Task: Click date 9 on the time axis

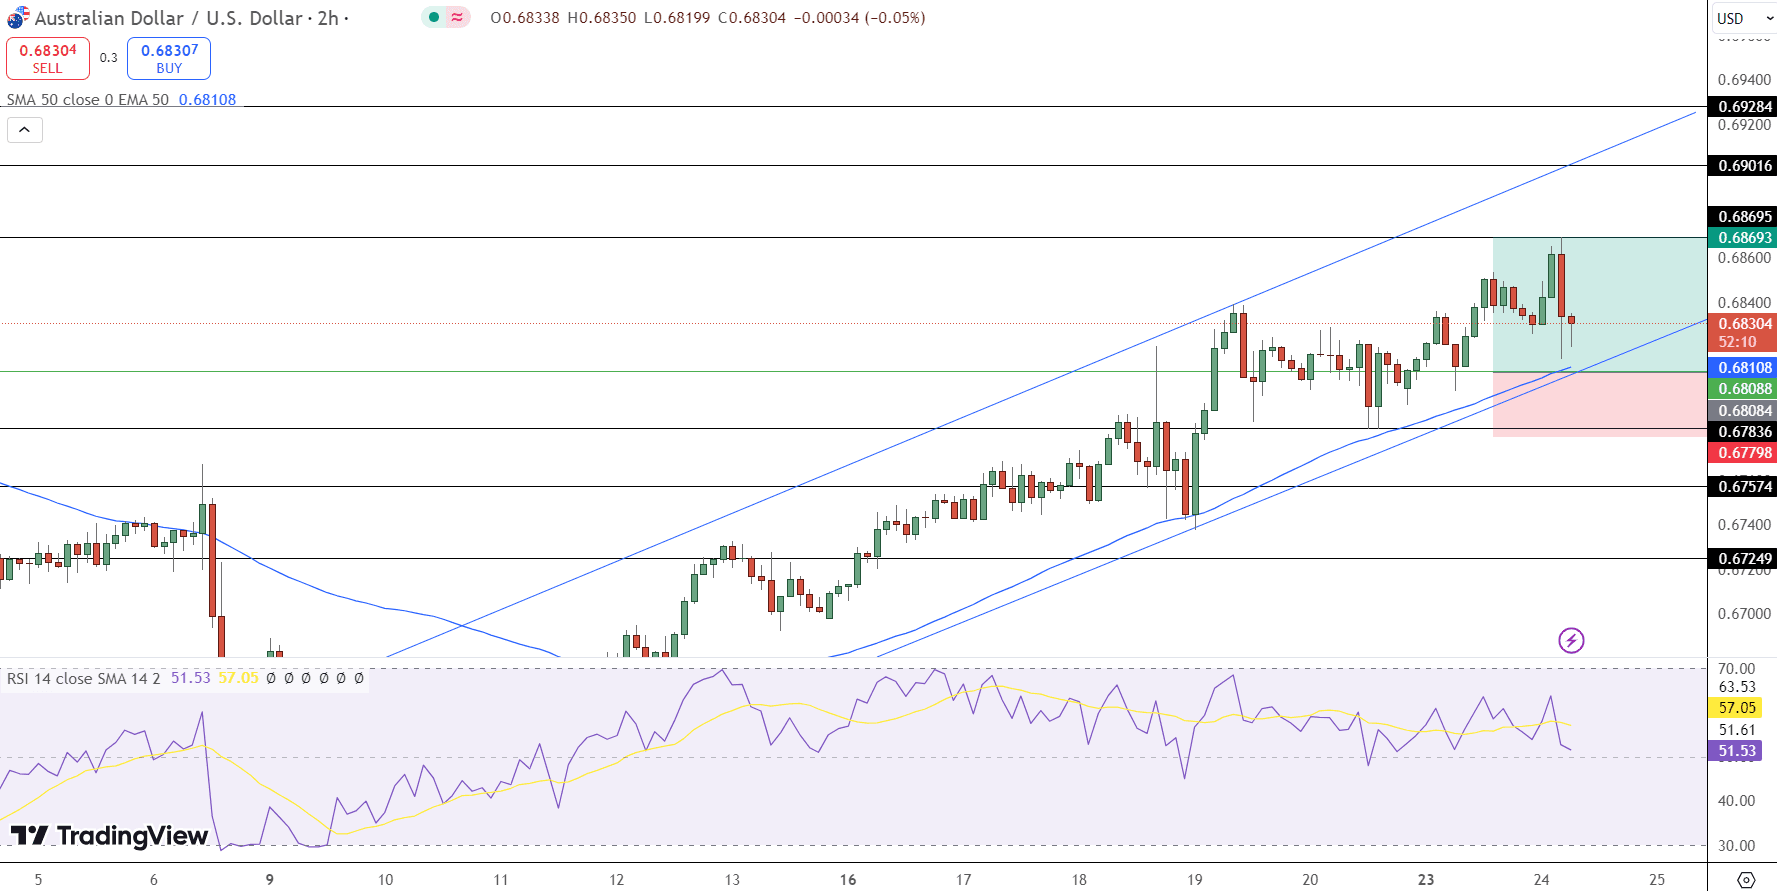Action: [x=269, y=880]
